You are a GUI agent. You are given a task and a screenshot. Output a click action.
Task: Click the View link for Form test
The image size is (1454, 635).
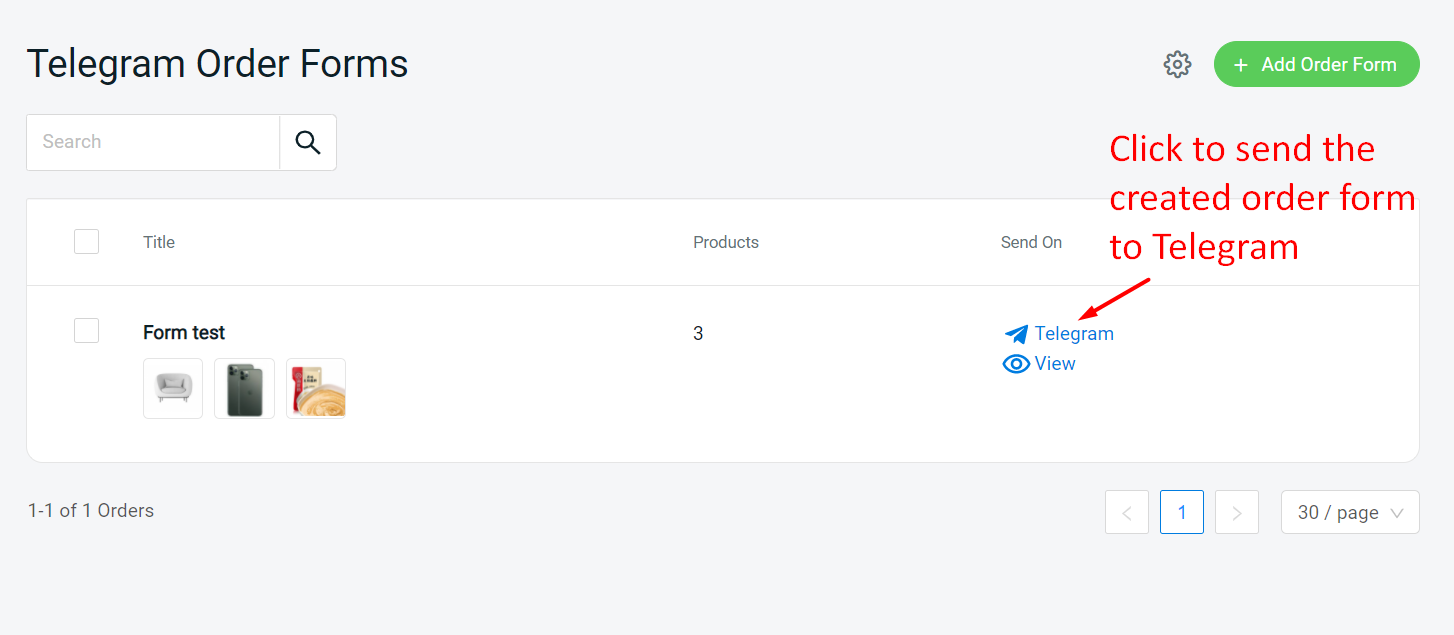1055,364
